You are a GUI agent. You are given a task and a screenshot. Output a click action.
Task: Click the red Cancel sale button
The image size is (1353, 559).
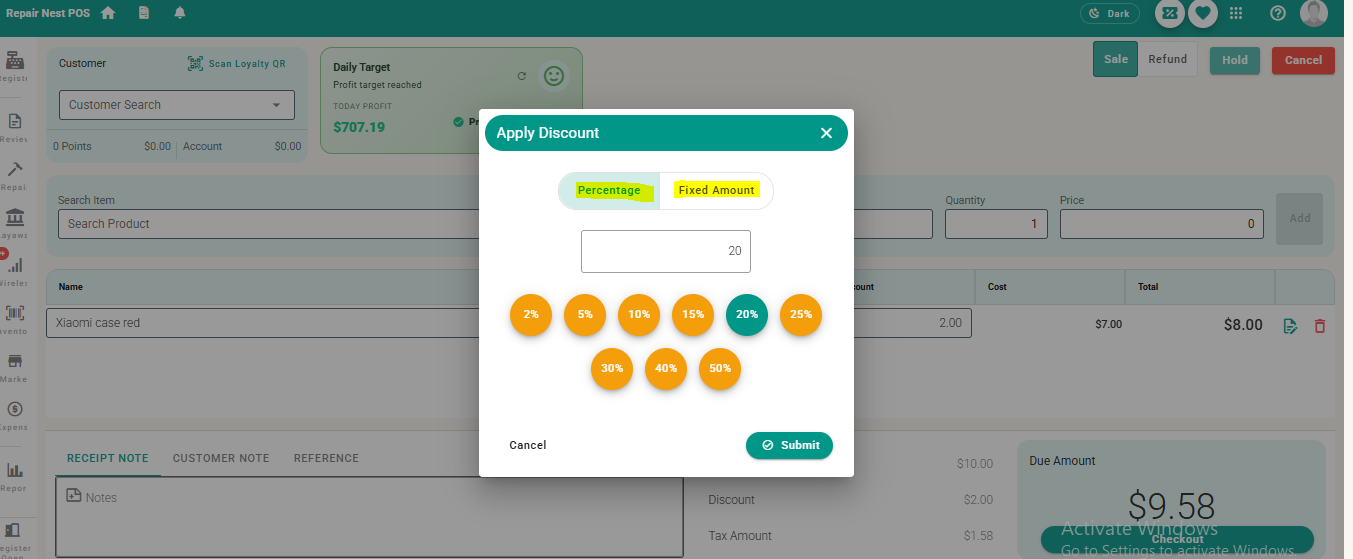pos(1303,60)
